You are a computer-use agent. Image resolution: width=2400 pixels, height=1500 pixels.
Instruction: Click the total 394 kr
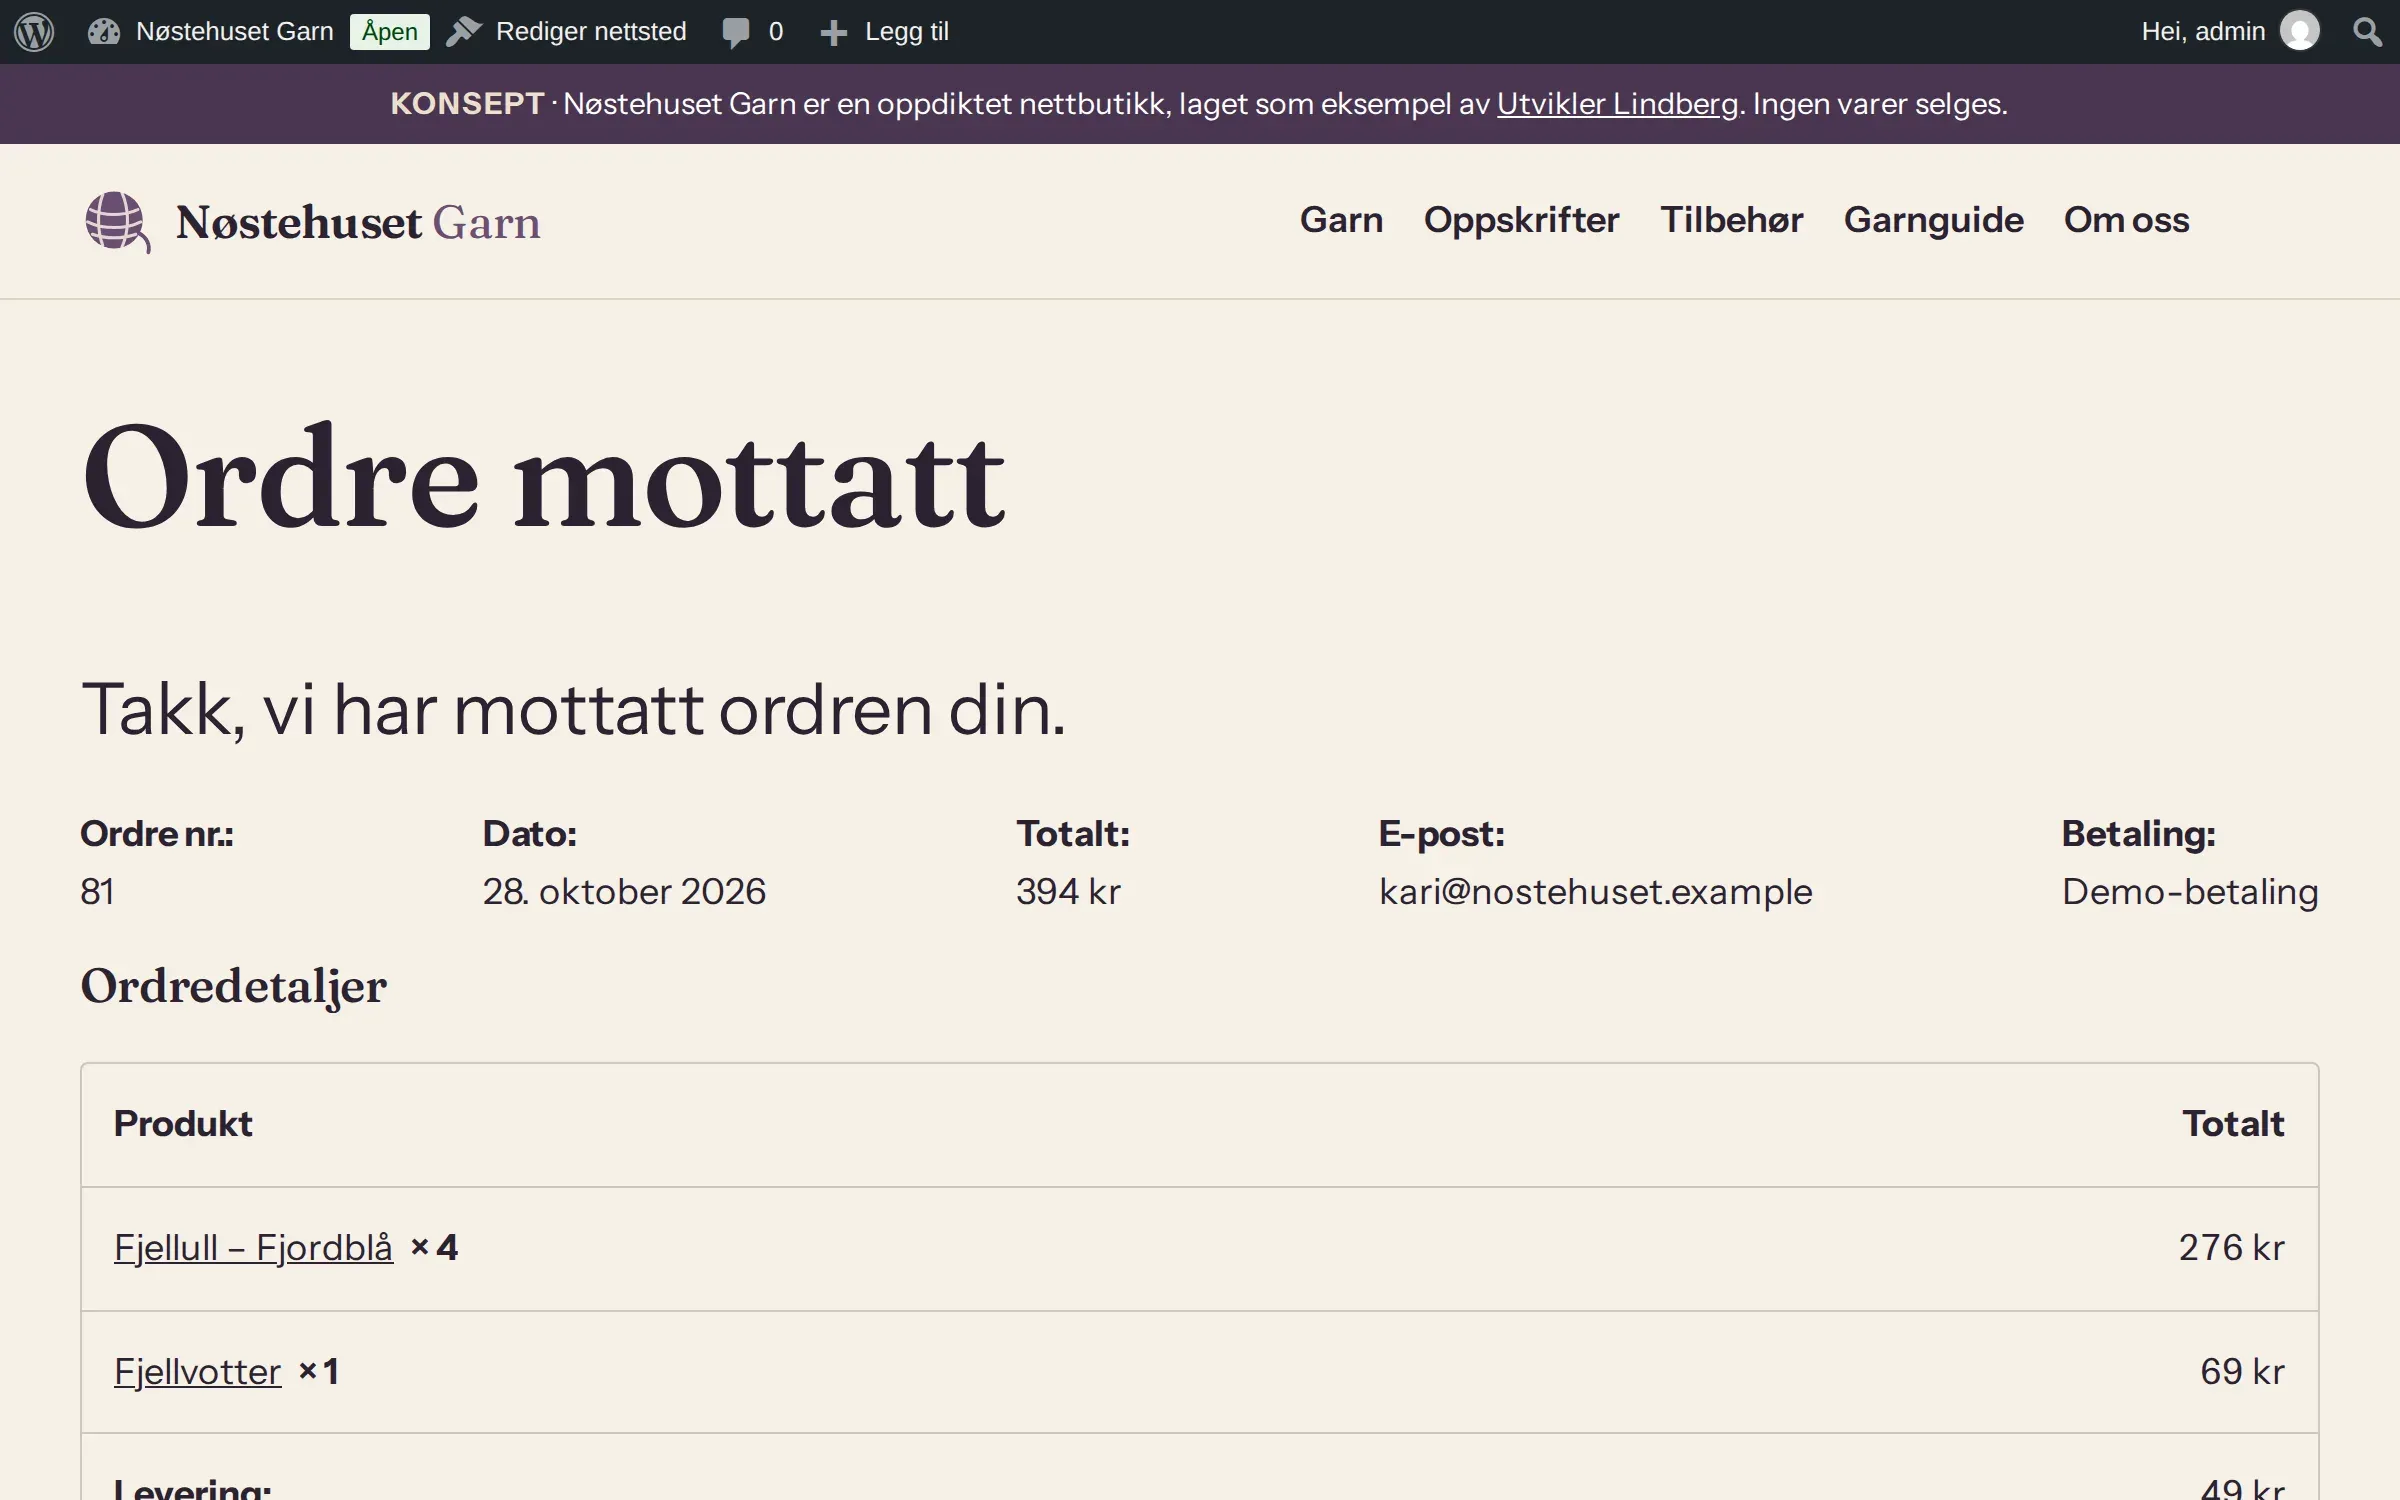[x=1068, y=892]
